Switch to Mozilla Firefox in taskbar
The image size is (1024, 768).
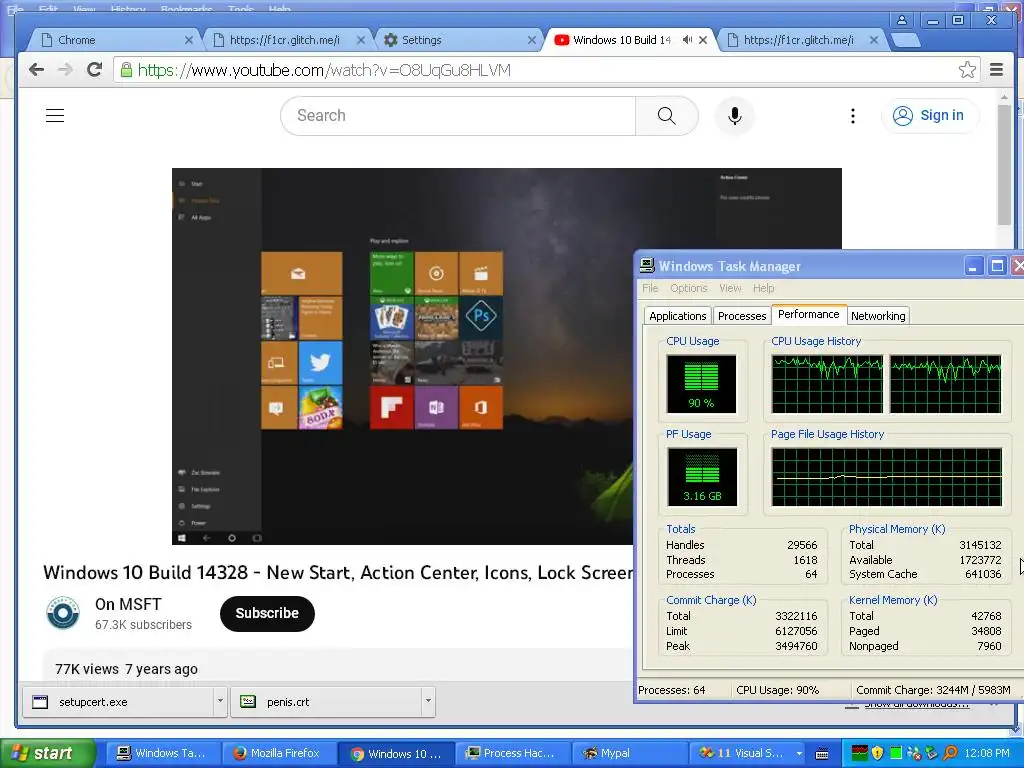[280, 753]
